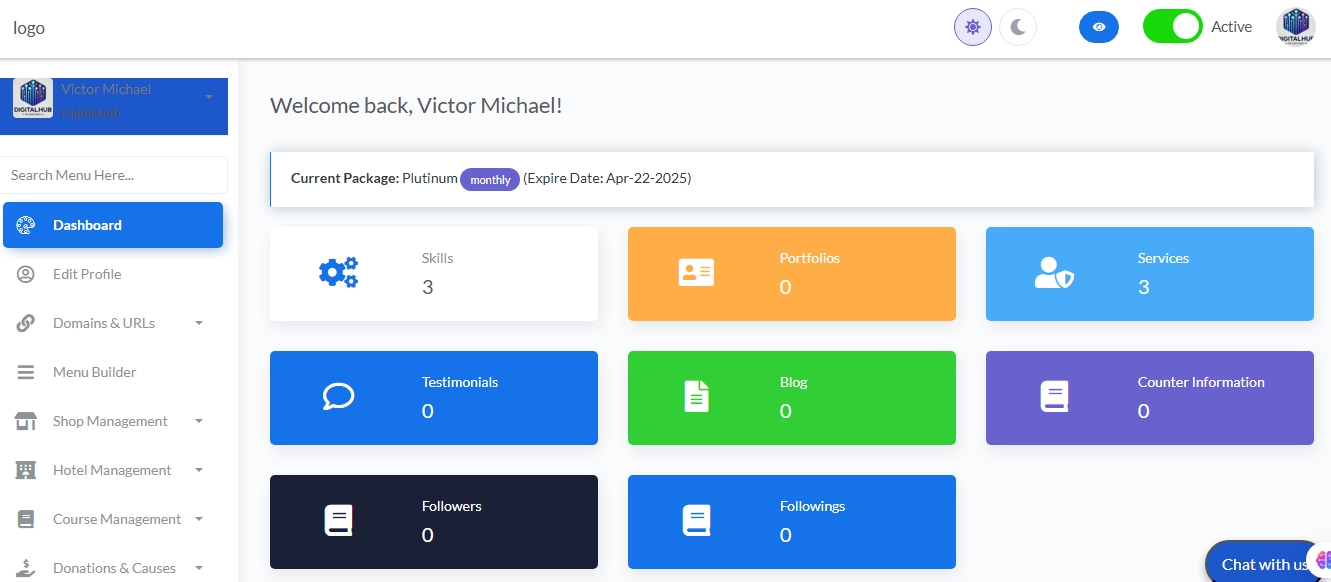Click the Blog document icon
The height and width of the screenshot is (582, 1331).
[696, 397]
